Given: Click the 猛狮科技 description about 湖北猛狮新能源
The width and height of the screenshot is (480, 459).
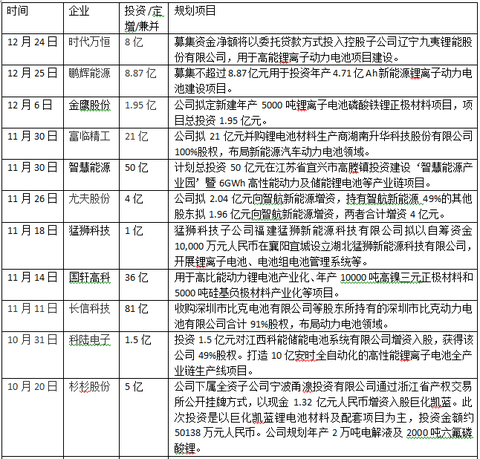Looking at the screenshot, I should [323, 246].
